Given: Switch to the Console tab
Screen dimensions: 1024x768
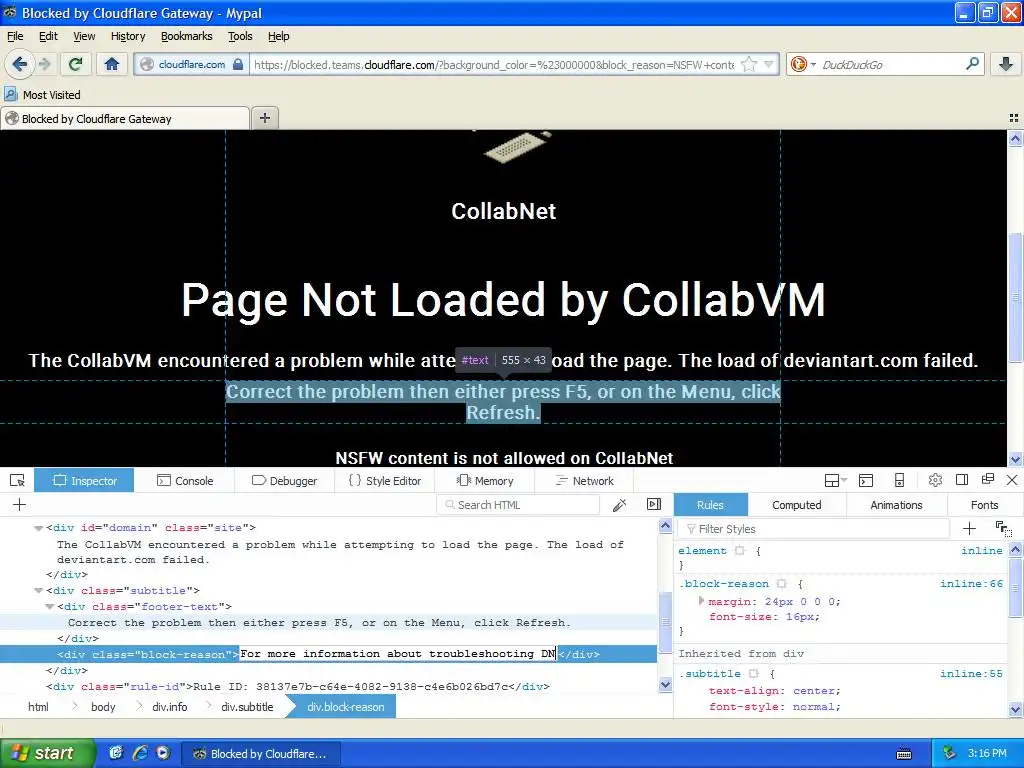Looking at the screenshot, I should (185, 481).
